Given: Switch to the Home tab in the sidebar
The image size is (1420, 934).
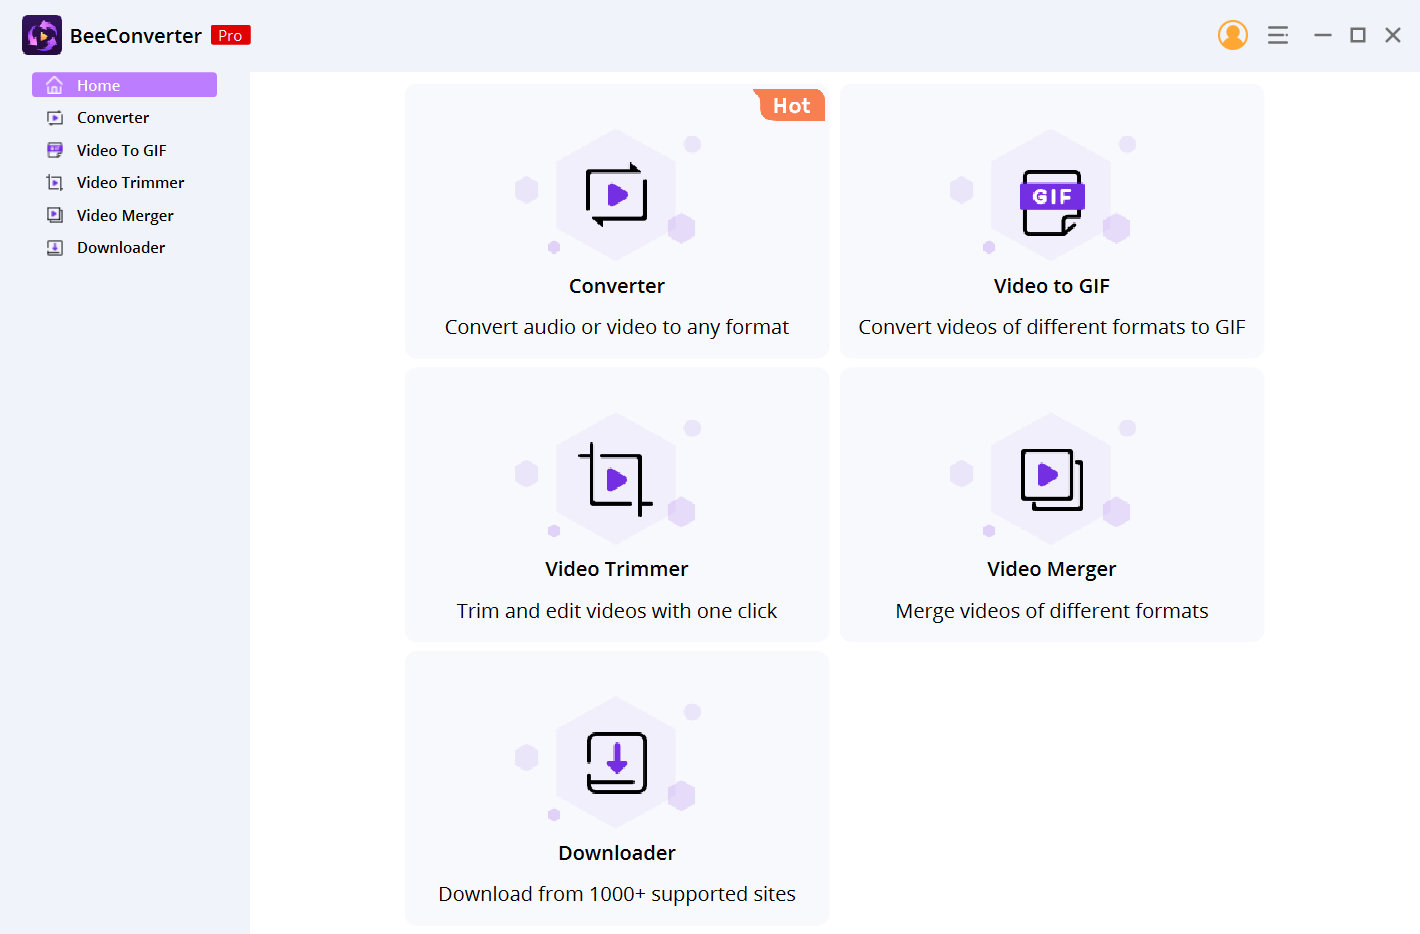Looking at the screenshot, I should click(x=124, y=85).
